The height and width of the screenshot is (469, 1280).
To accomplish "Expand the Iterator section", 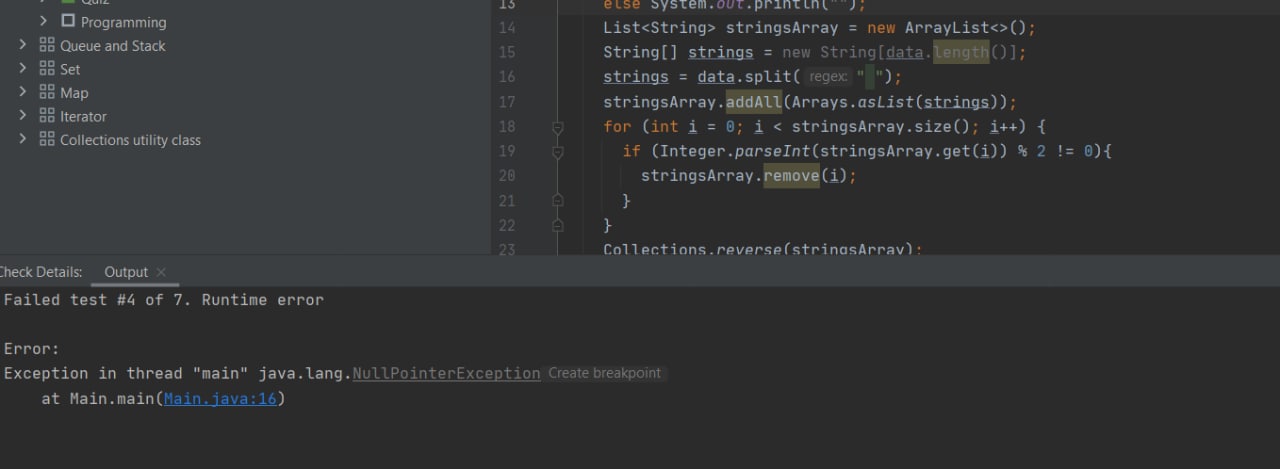I will [x=23, y=116].
